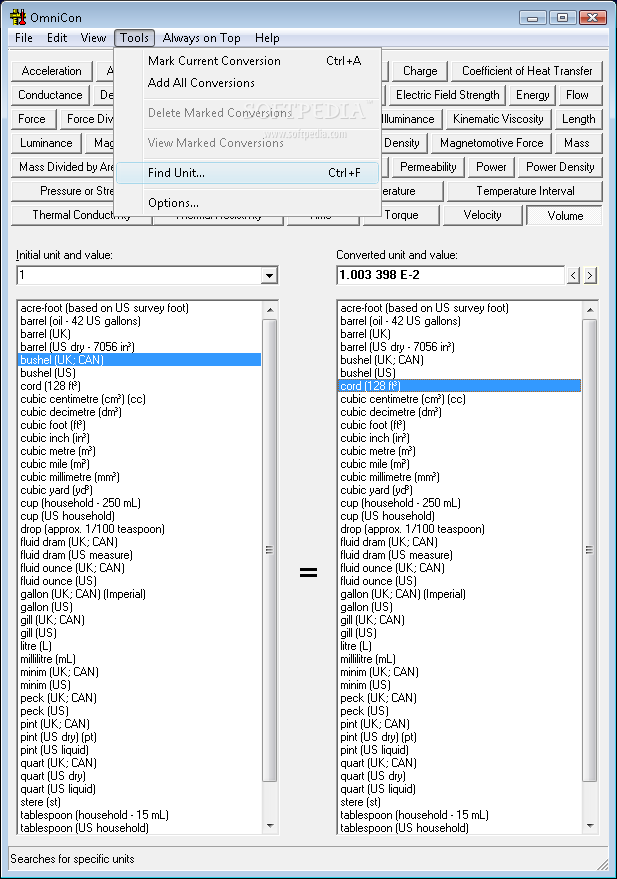
Task: Select 'bushel (US)' in initial unit list
Action: click(140, 373)
